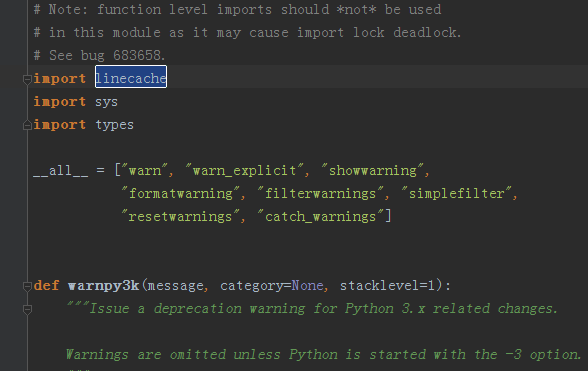Image resolution: width=588 pixels, height=371 pixels.
Task: Collapse the import block at linecache line
Action: click(x=27, y=80)
